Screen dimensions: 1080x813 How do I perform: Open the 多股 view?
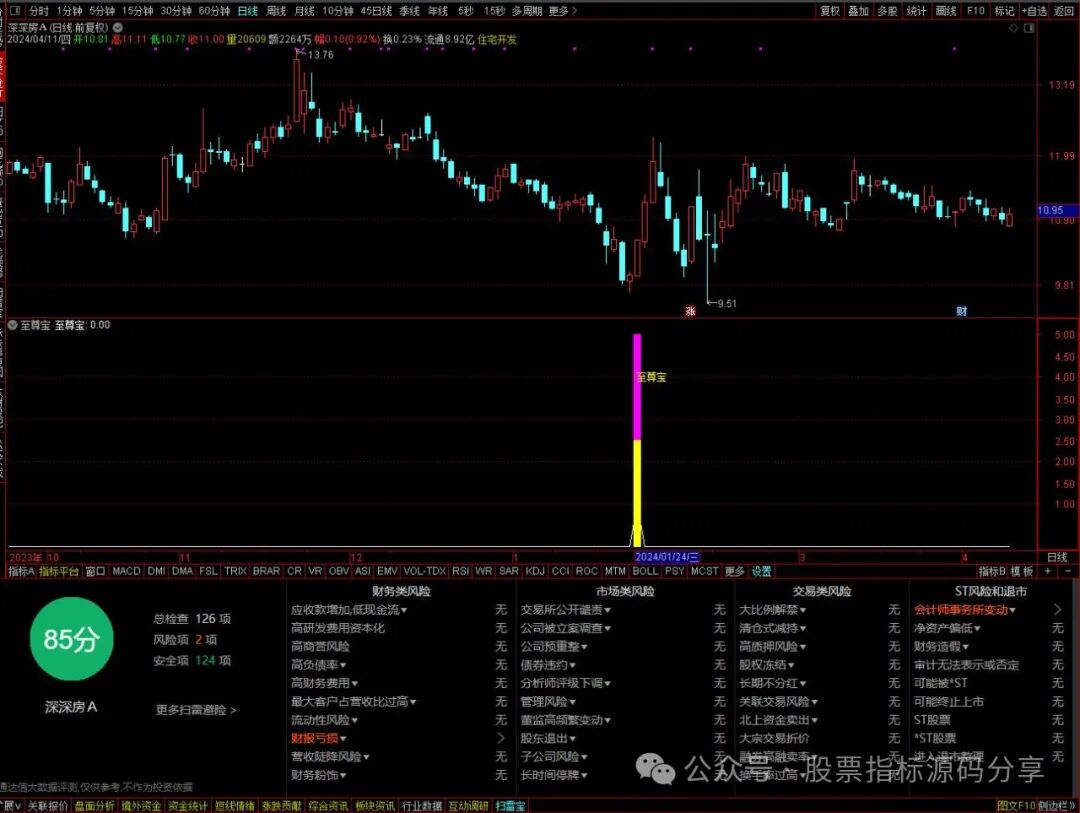pyautogui.click(x=887, y=11)
